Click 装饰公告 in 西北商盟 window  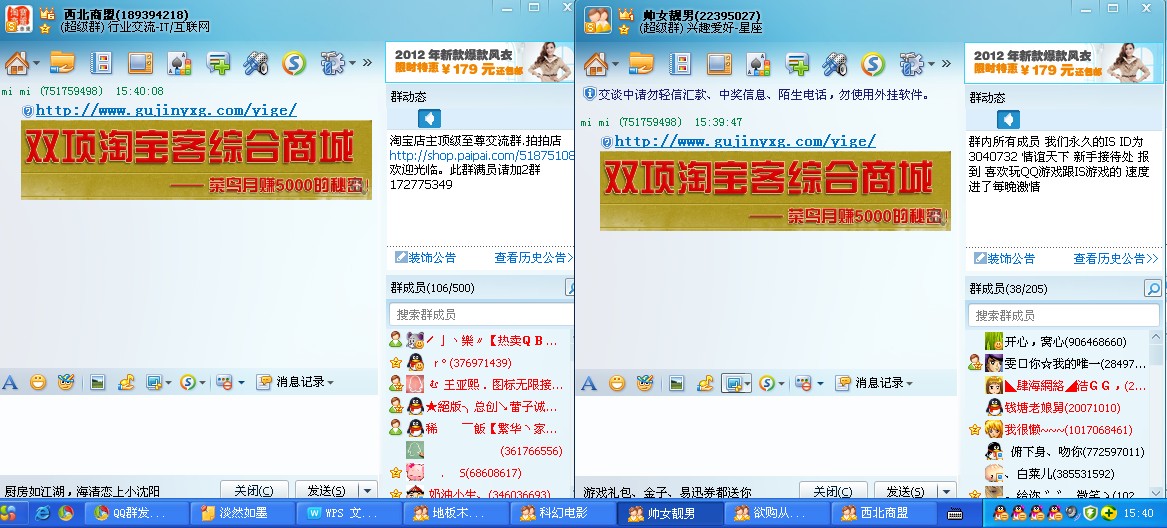click(426, 258)
